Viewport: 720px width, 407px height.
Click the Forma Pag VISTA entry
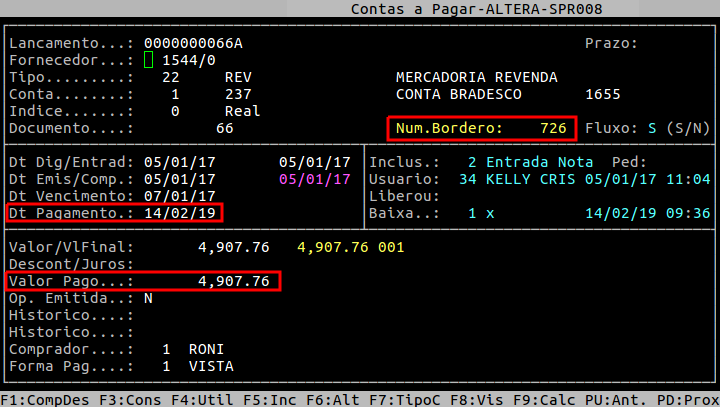click(x=210, y=366)
